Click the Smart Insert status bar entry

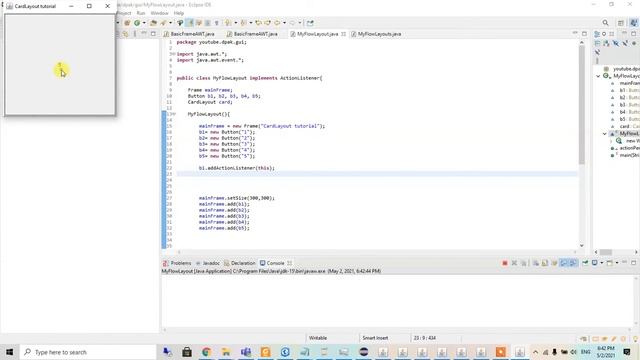(375, 338)
